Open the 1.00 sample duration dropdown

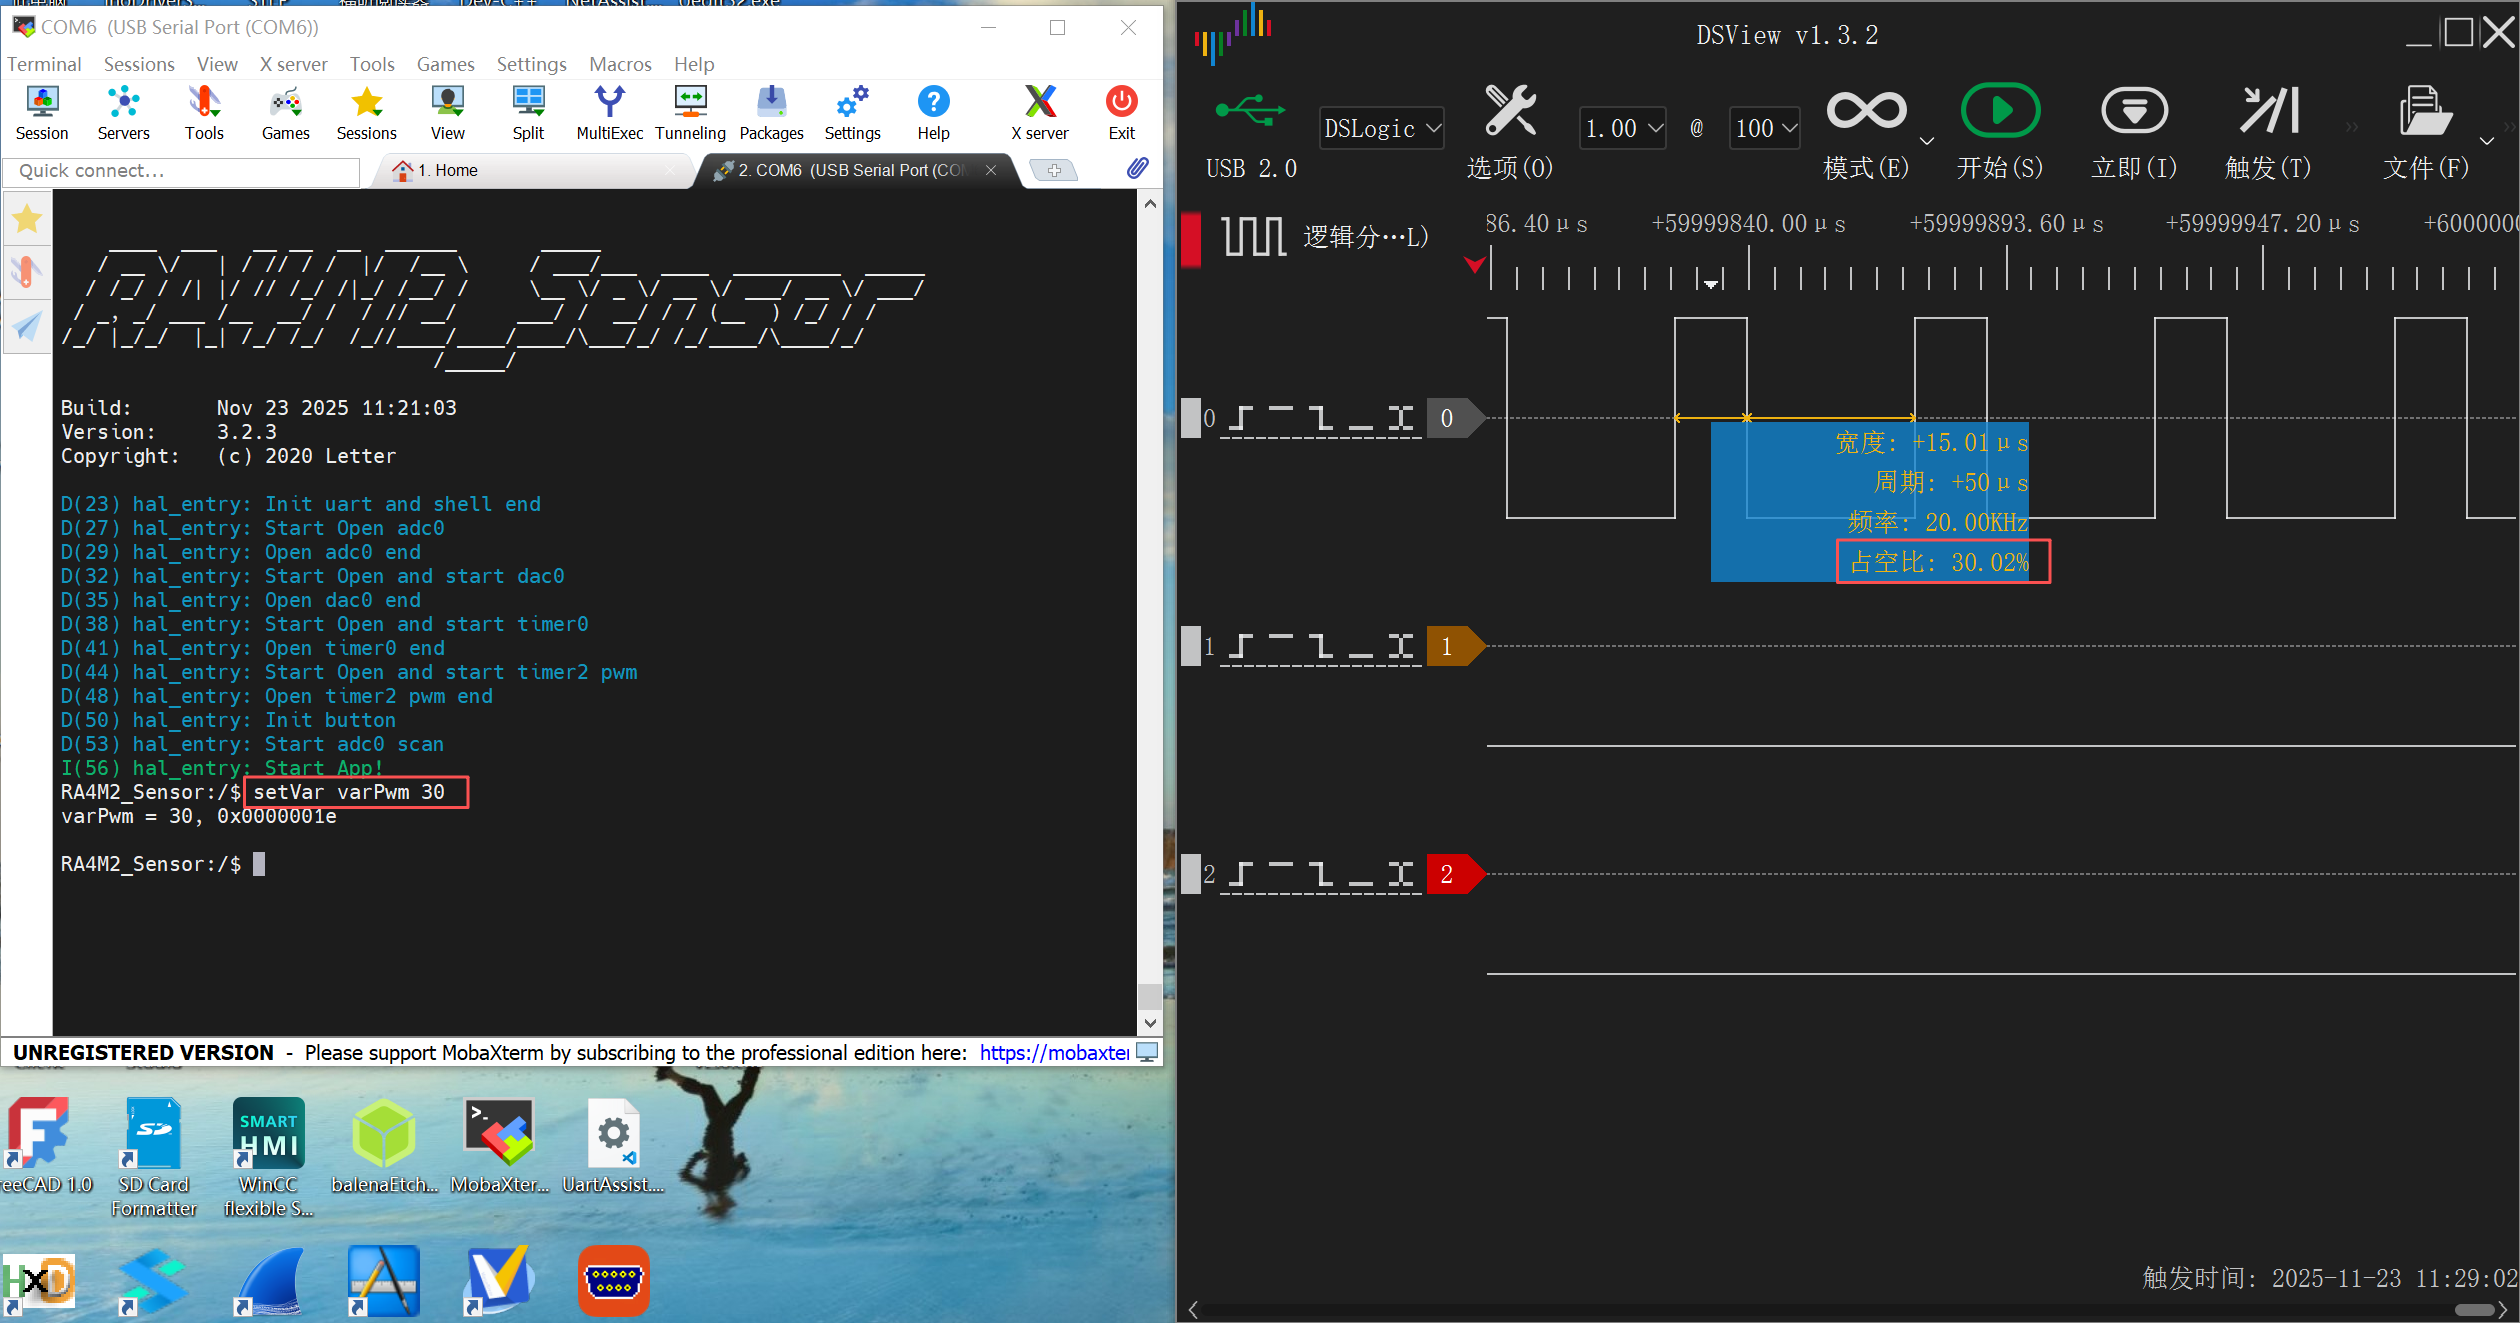tap(1622, 128)
